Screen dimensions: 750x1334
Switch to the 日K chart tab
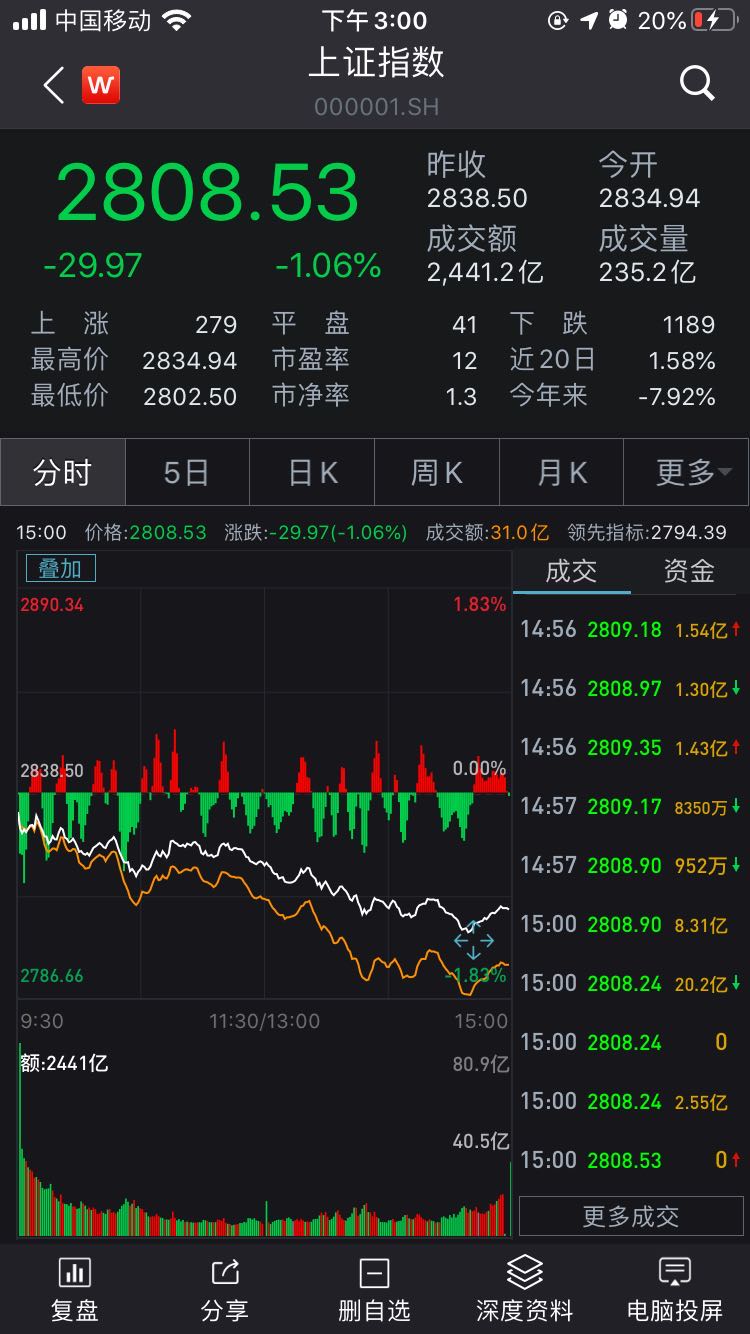312,472
